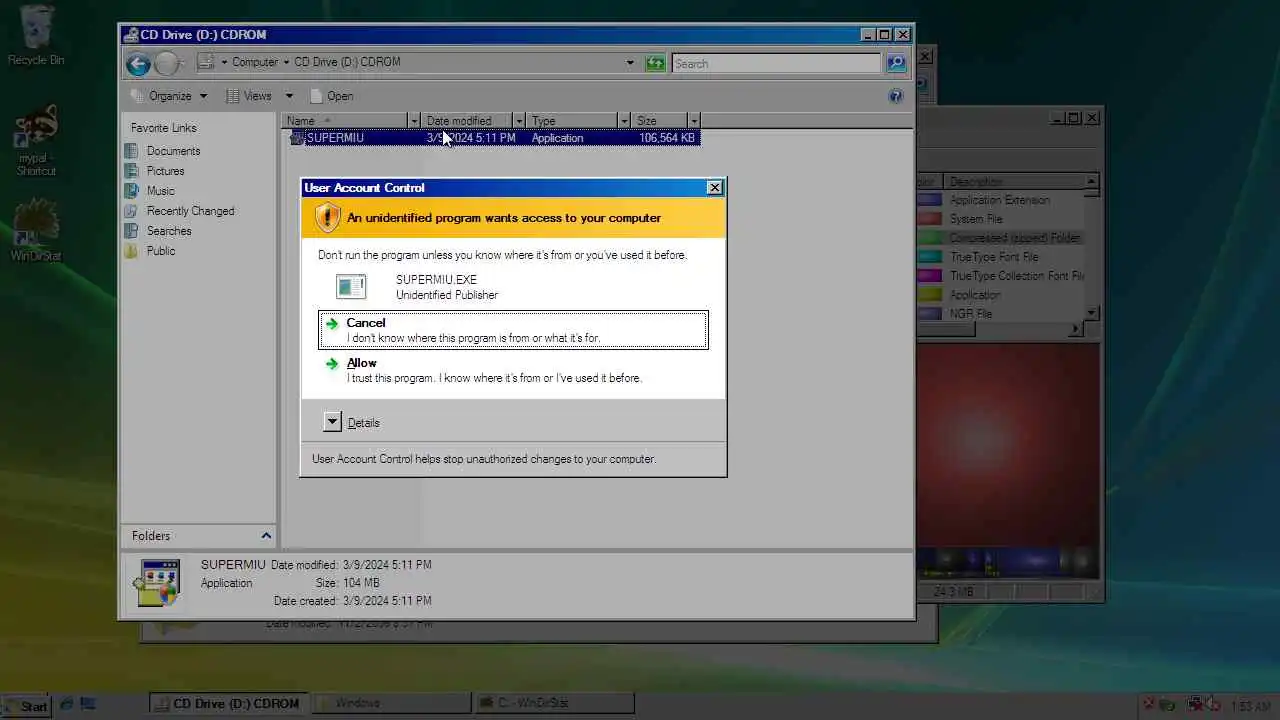
Task: Select TrueType Collection Font File row
Action: (1000, 276)
